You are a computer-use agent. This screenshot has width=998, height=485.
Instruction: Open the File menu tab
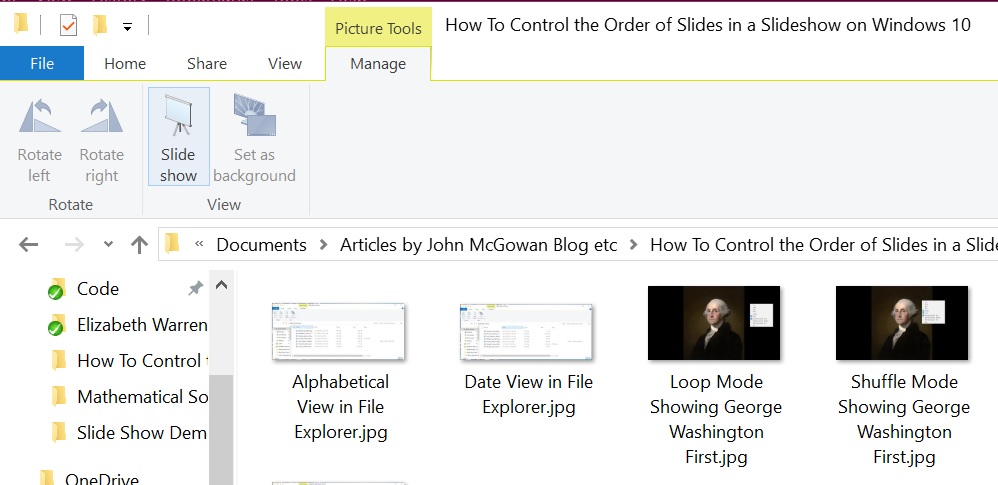(42, 64)
